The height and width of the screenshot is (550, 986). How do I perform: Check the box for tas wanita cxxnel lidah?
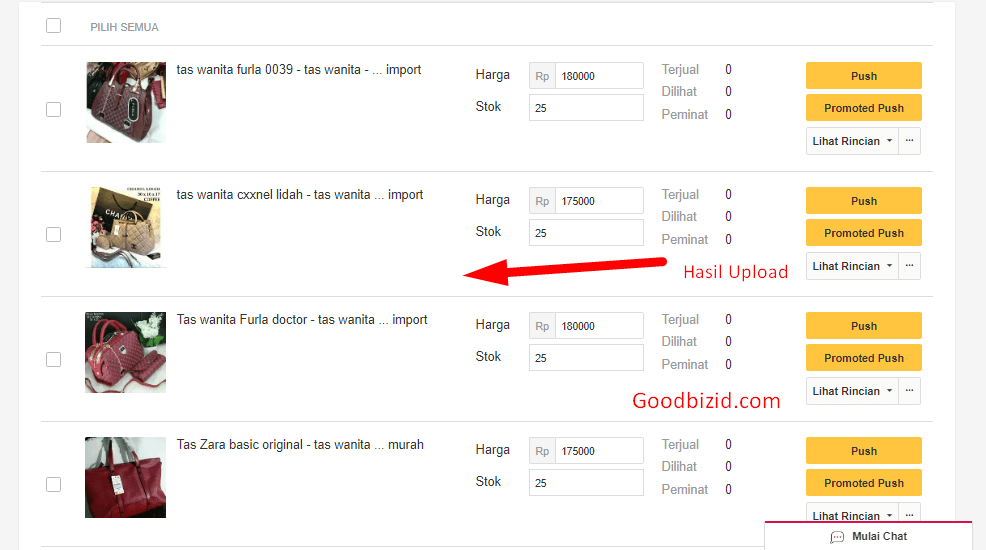[54, 234]
